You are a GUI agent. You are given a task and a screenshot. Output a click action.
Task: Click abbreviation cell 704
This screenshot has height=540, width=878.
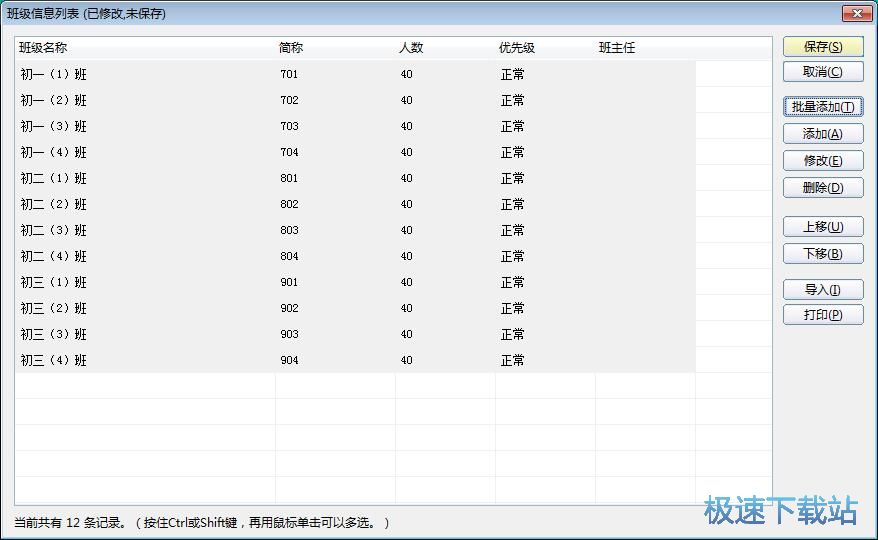(x=289, y=152)
